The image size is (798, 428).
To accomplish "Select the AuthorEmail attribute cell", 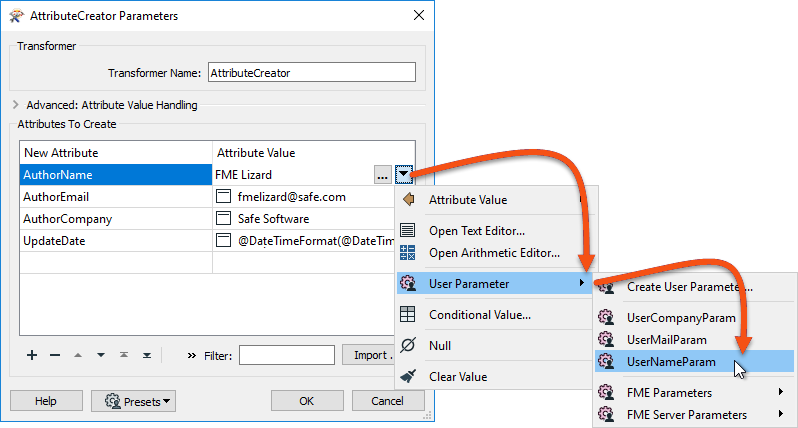I will click(x=116, y=196).
